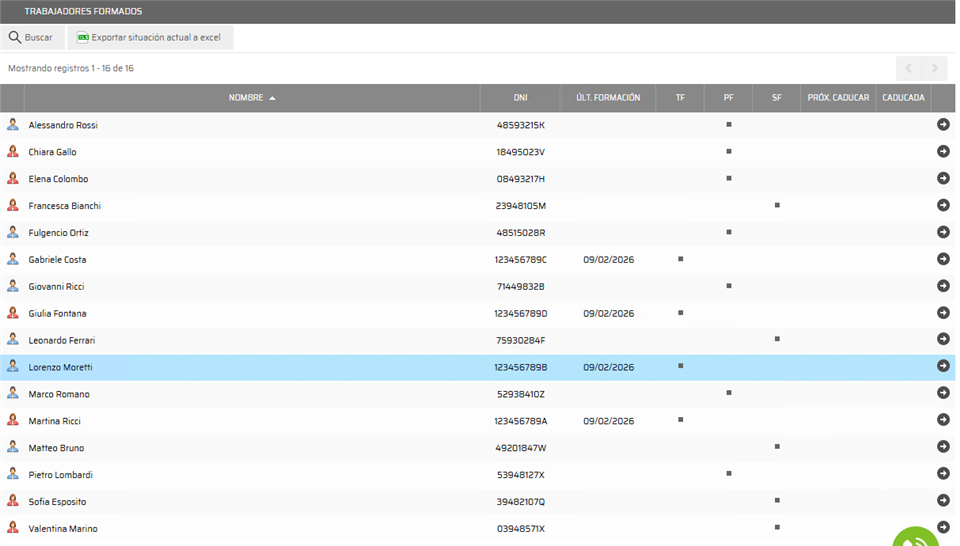Click Gabriele Costa's 09/02/2026 training date
Viewport: 960px width, 546px height.
tap(609, 260)
